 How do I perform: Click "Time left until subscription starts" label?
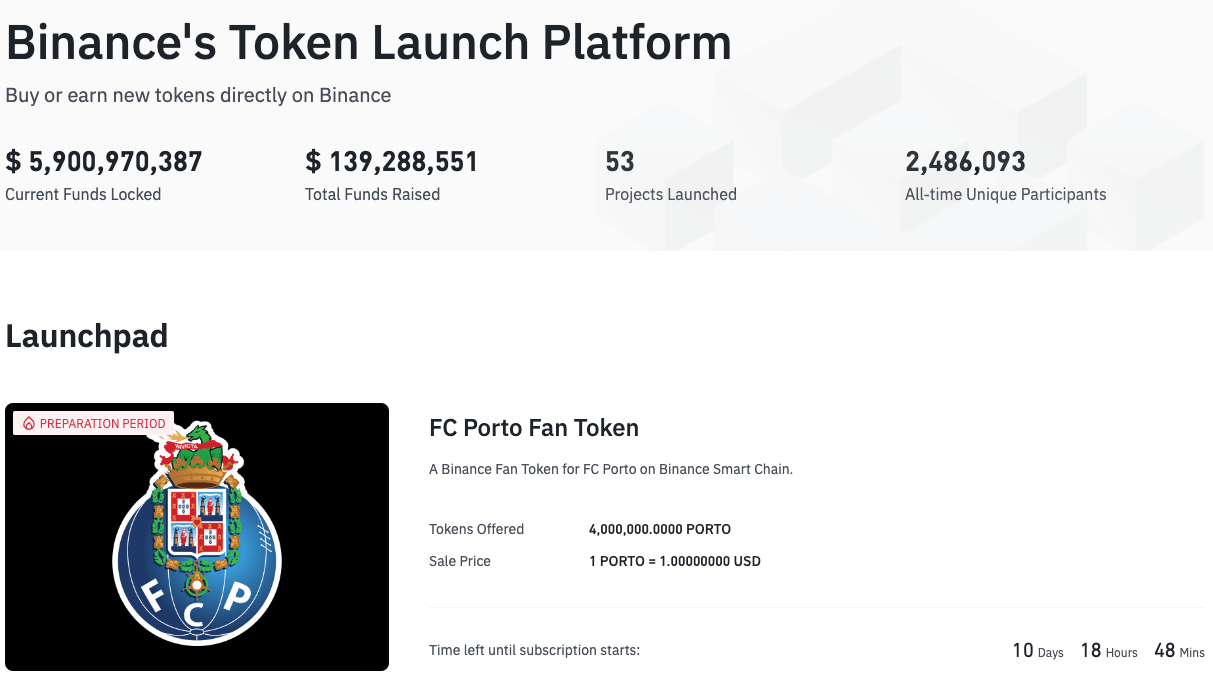click(534, 651)
